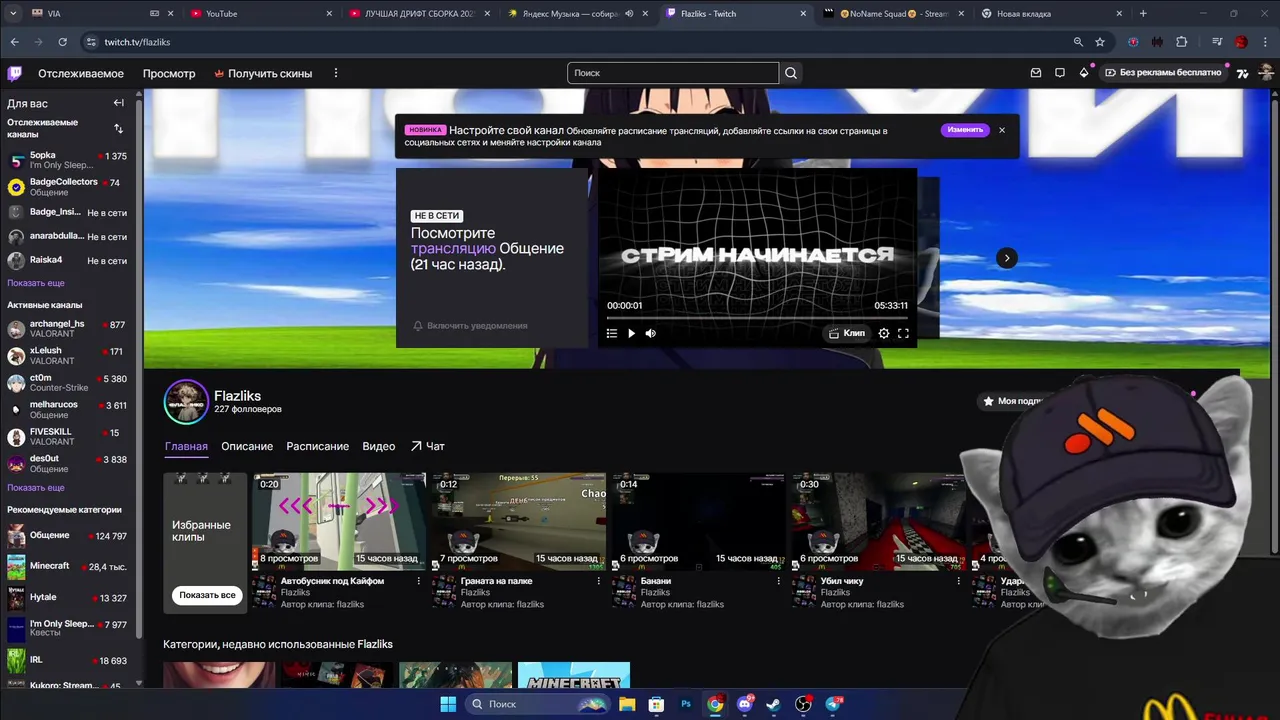Click Показать все in Избранные клипы

click(207, 595)
